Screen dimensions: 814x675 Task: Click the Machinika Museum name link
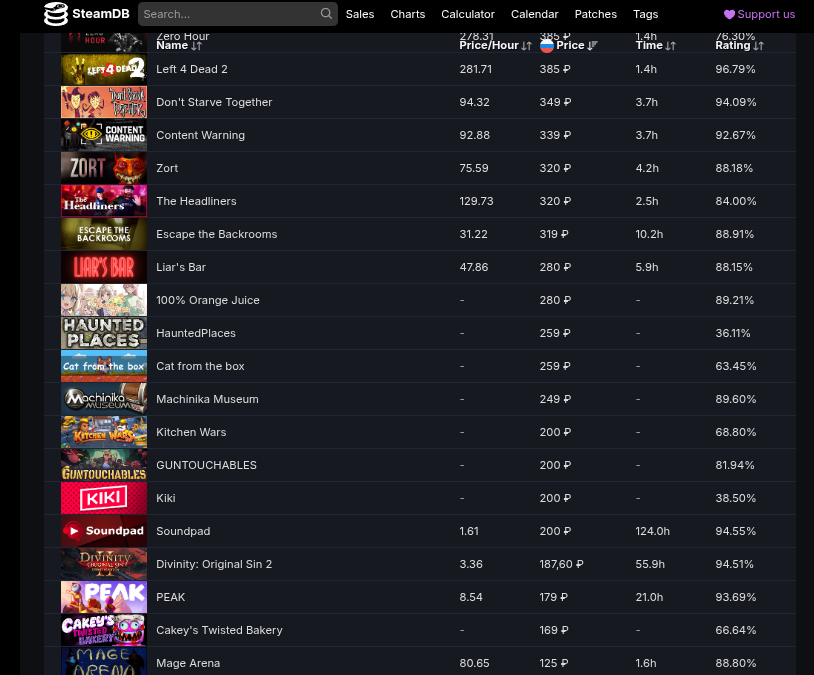pos(207,399)
